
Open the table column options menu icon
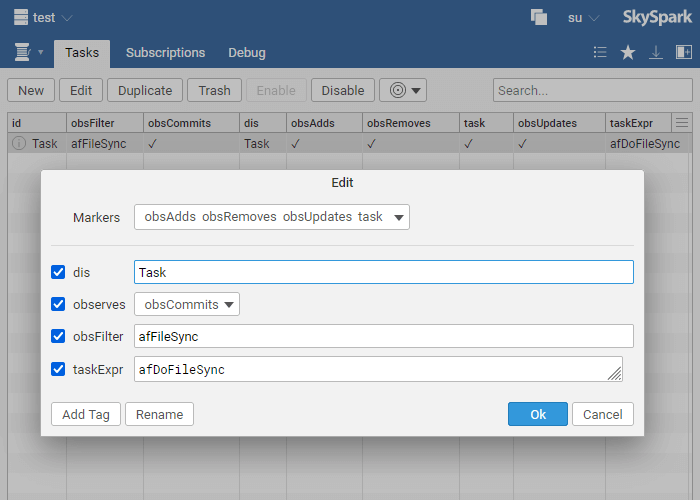point(682,123)
